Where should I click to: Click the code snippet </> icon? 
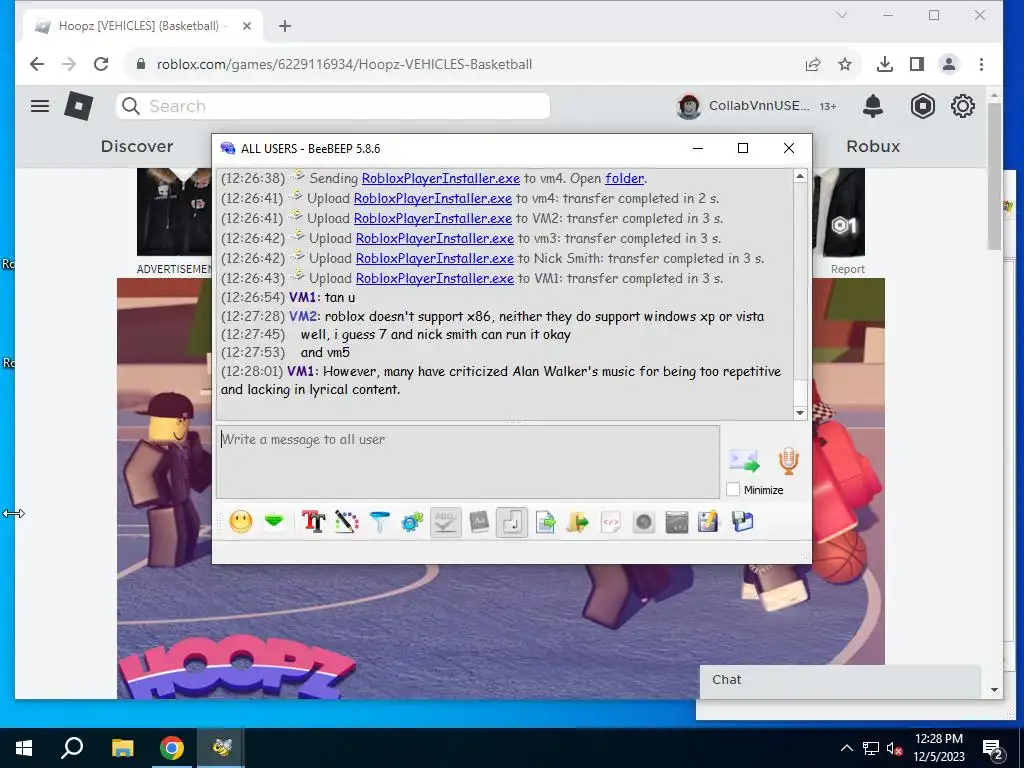click(611, 522)
